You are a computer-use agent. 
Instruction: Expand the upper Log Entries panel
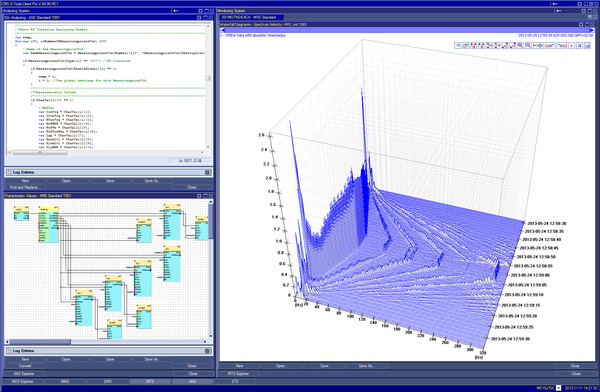[x=207, y=173]
